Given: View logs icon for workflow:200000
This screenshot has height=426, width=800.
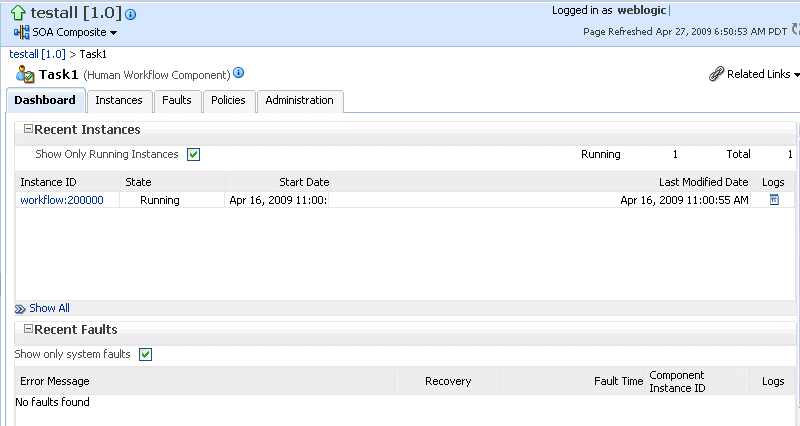Looking at the screenshot, I should pos(774,199).
